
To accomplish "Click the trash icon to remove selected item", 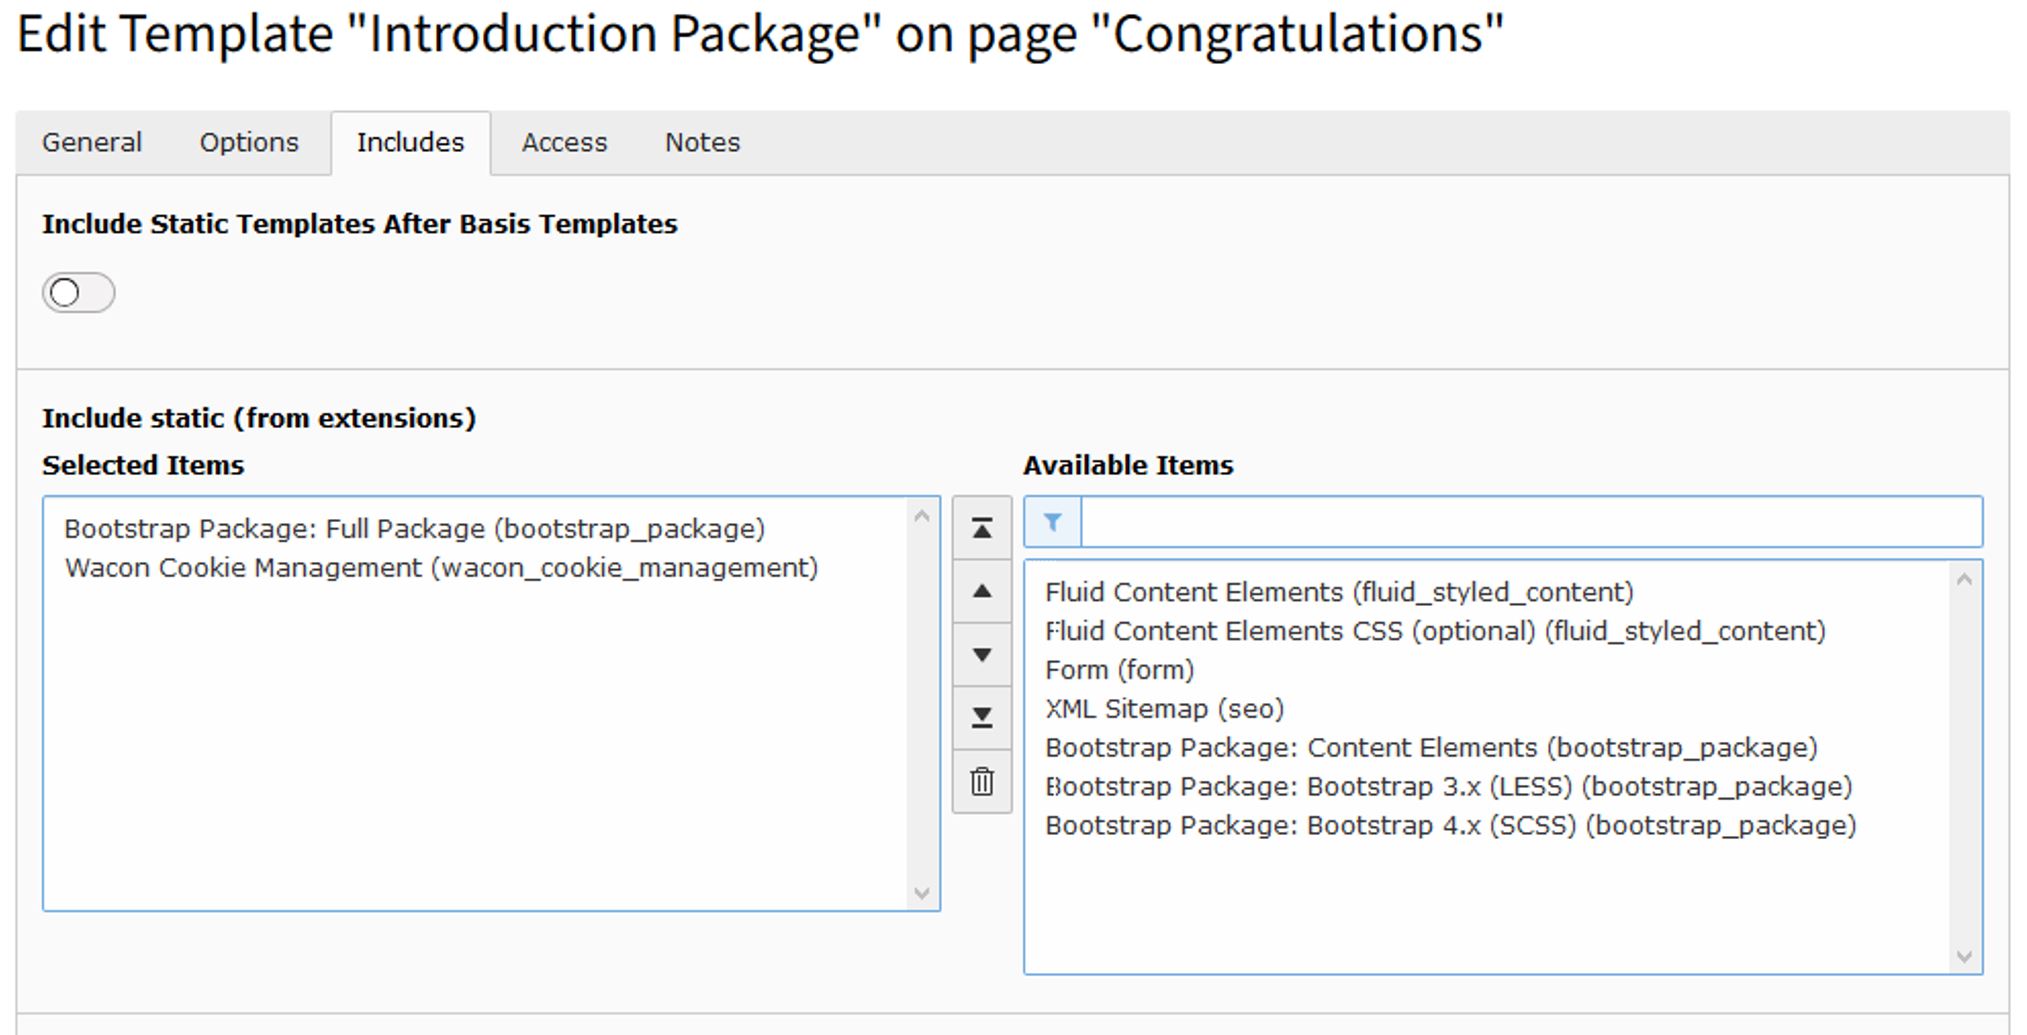I will [x=981, y=781].
